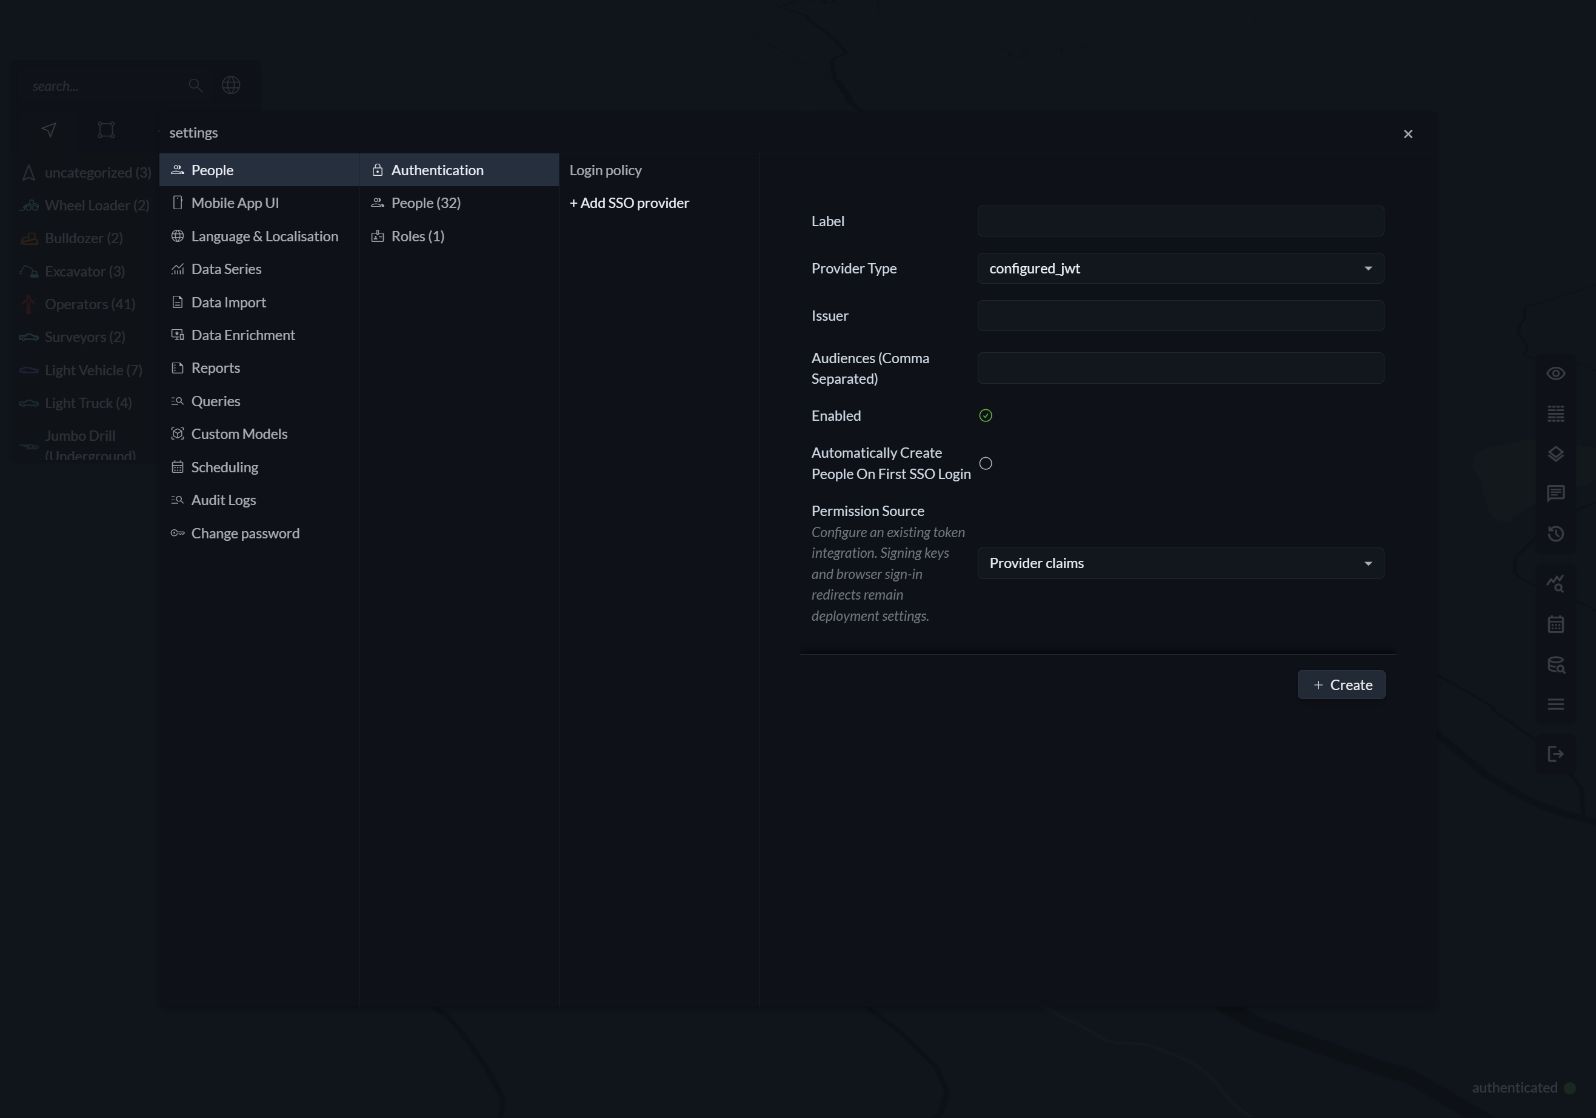Open the Queries settings
Image resolution: width=1596 pixels, height=1118 pixels.
point(258,401)
